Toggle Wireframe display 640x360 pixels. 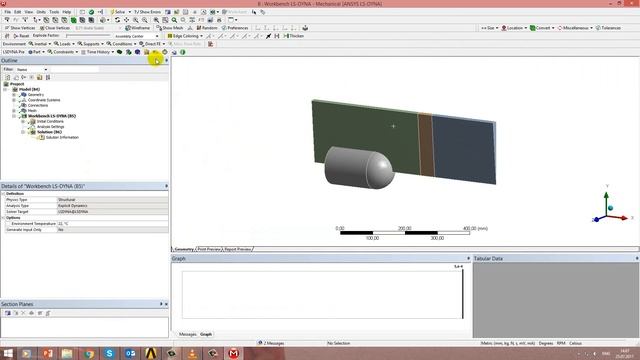[138, 28]
